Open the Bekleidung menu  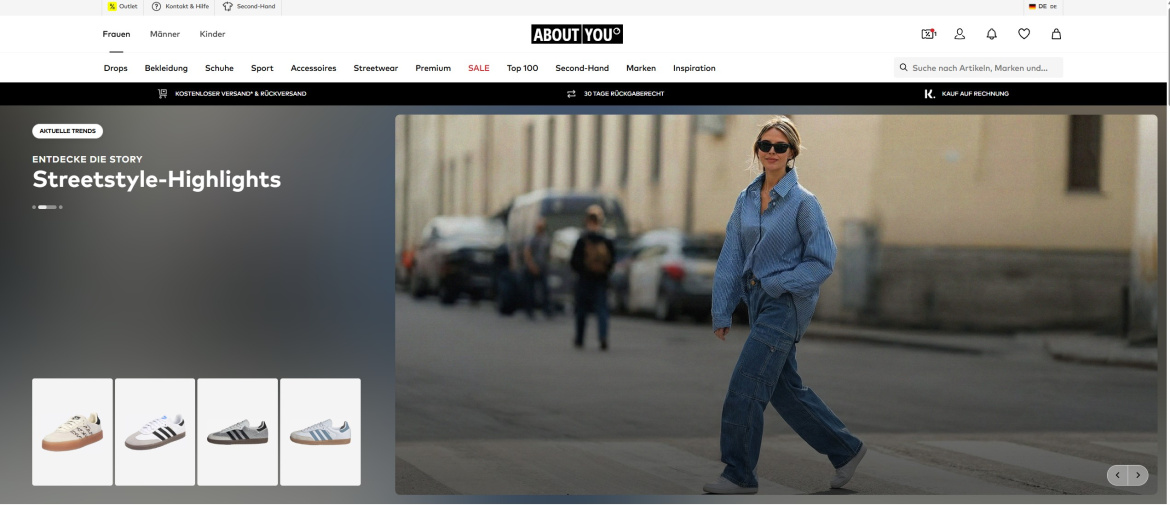pos(166,68)
